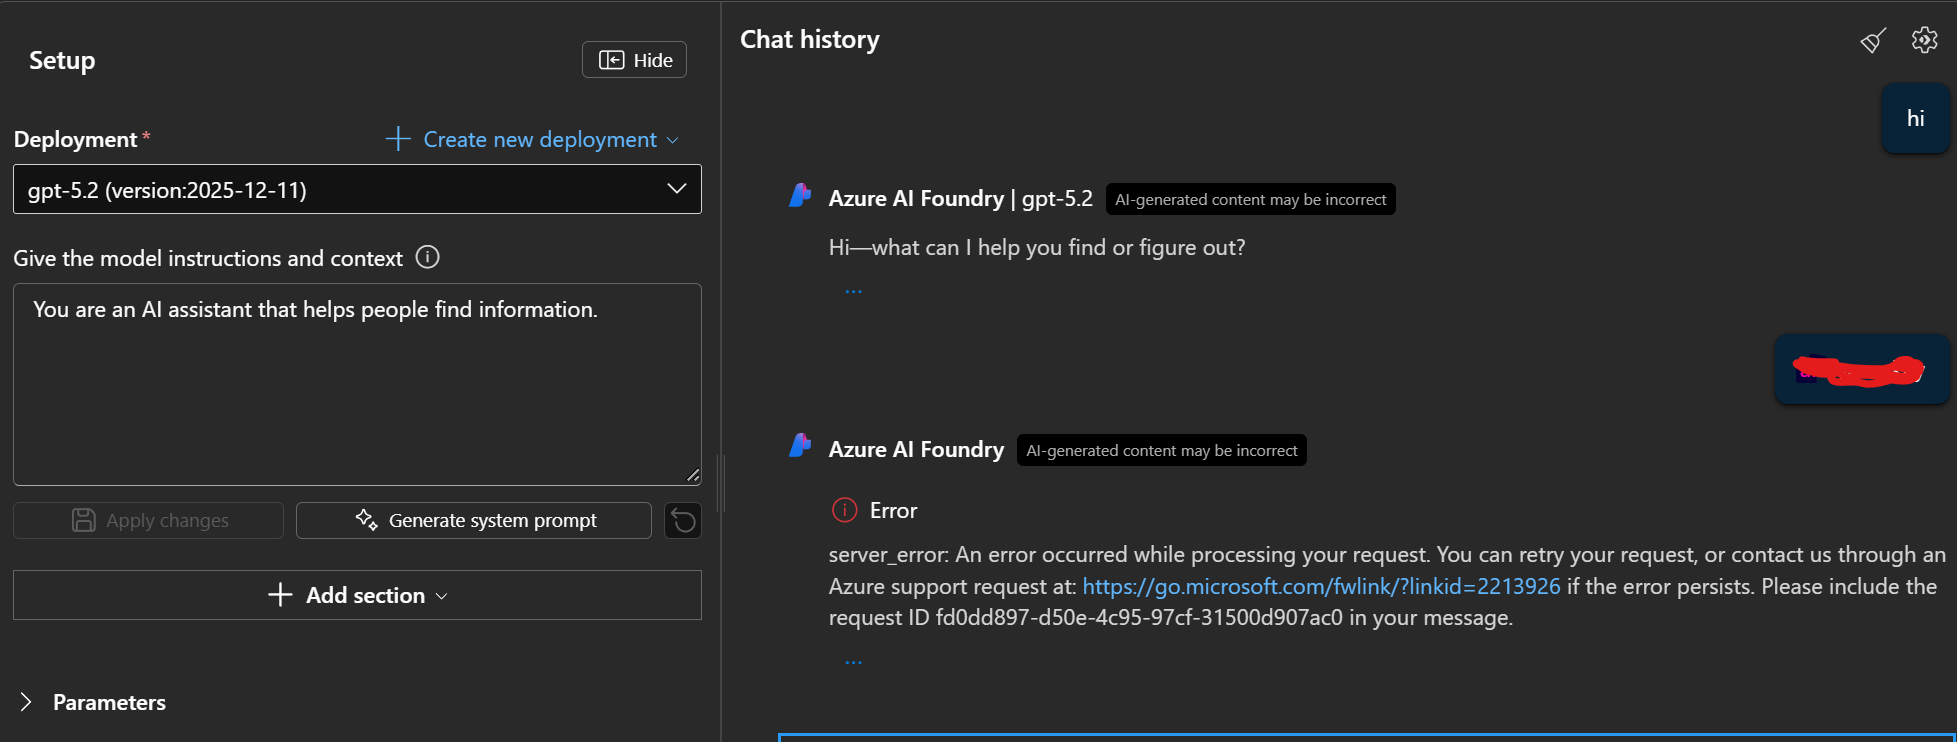Expand the Add section dropdown
The image size is (1957, 742).
(357, 596)
